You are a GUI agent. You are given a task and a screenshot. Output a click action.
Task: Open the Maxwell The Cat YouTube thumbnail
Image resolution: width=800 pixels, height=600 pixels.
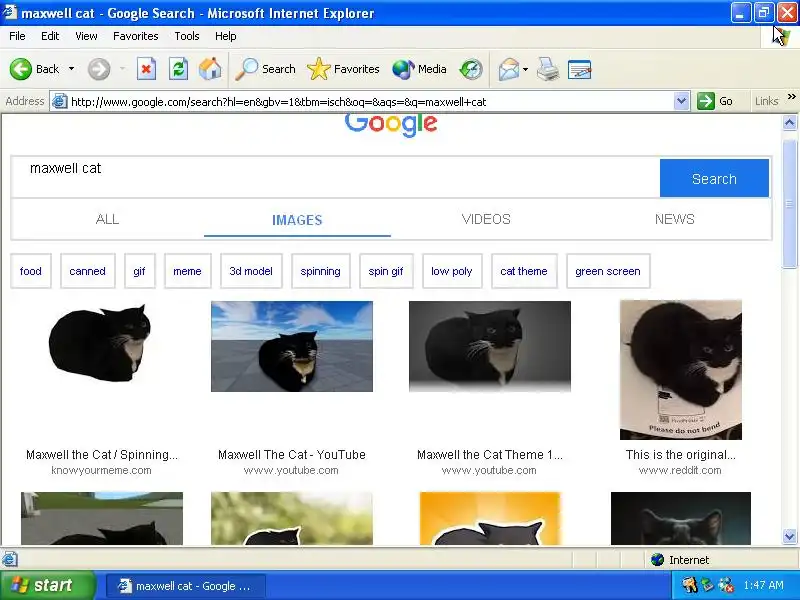click(292, 346)
